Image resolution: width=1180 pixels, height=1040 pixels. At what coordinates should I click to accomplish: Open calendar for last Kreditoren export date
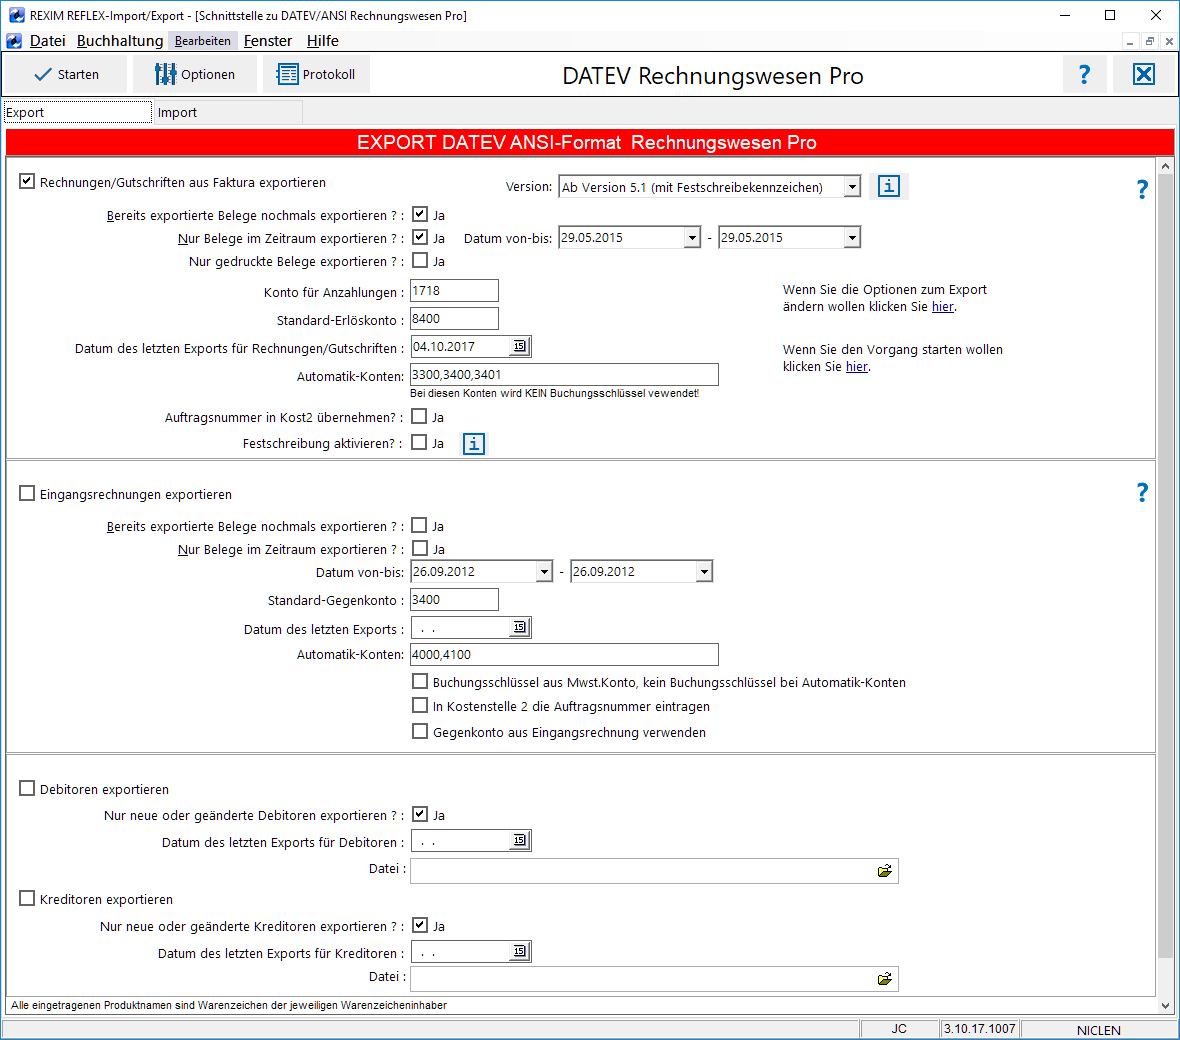pyautogui.click(x=519, y=951)
